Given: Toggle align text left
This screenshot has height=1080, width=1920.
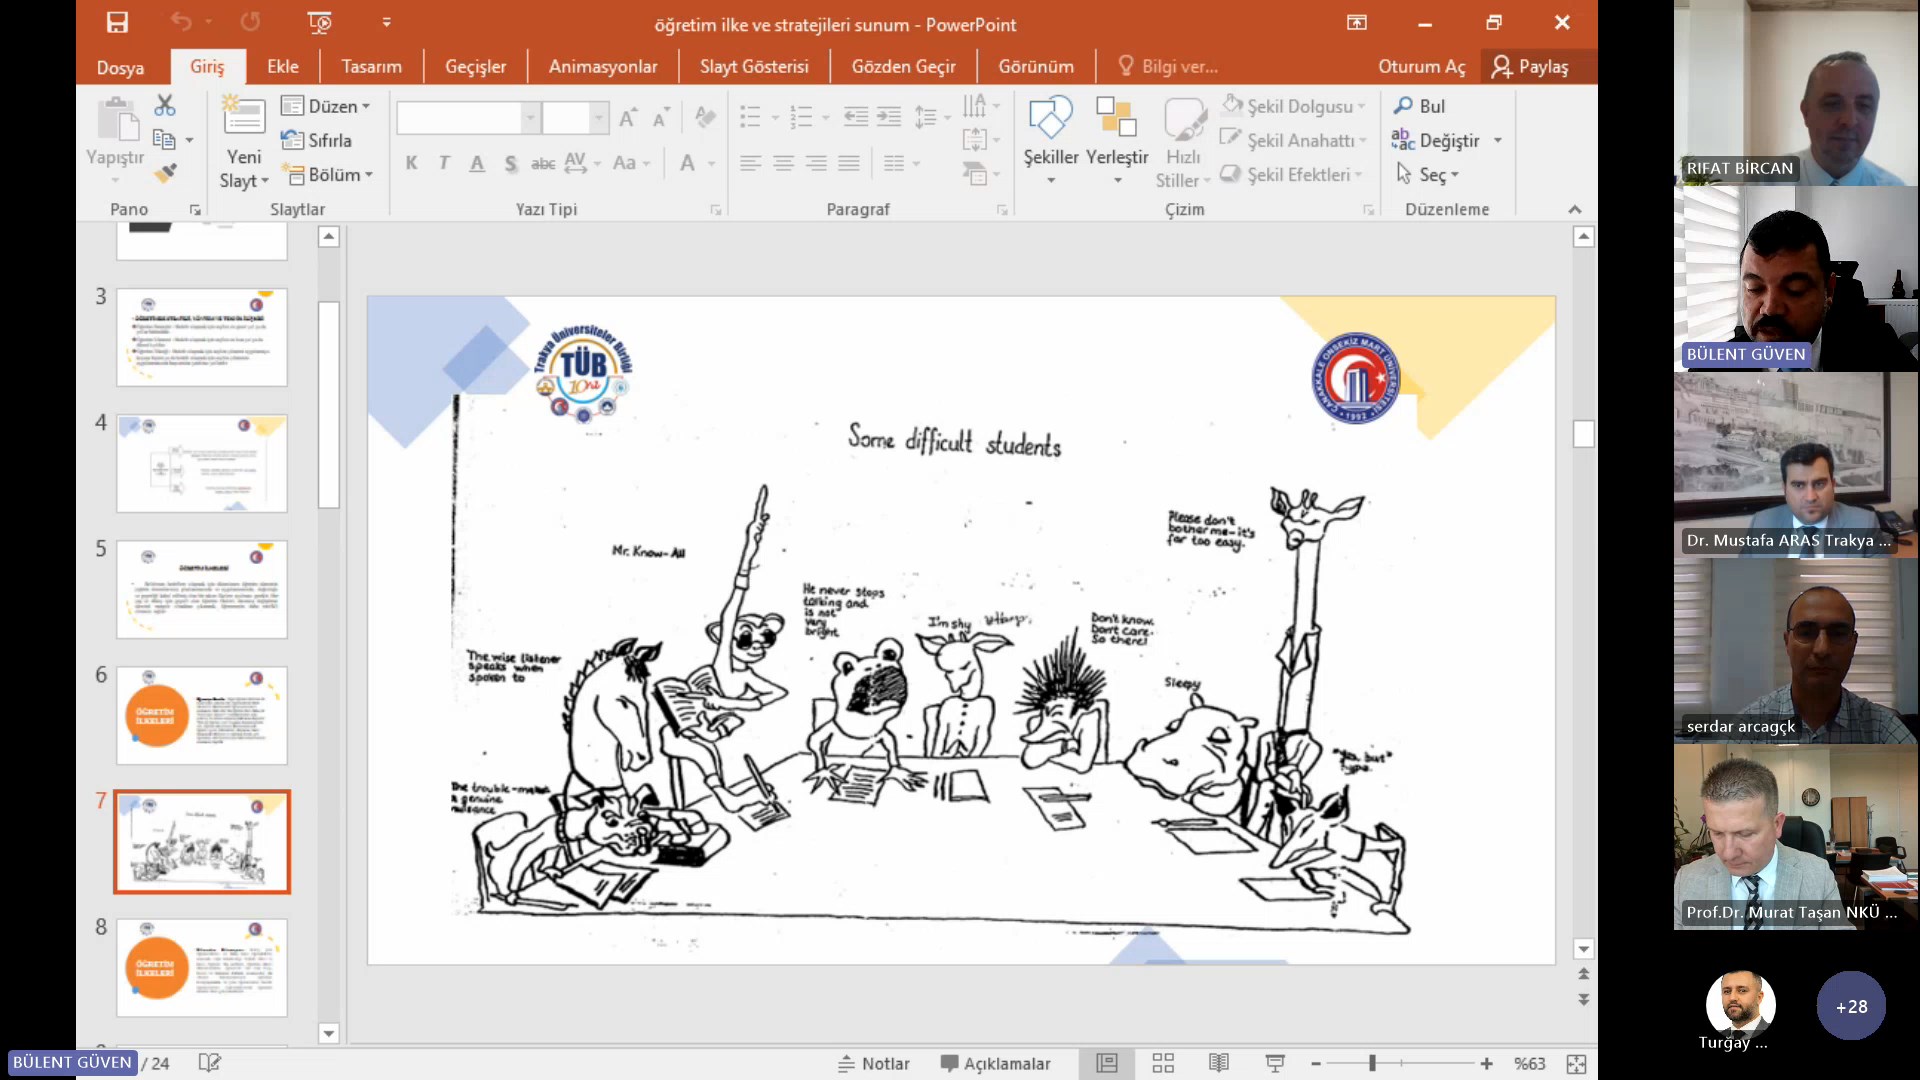Looking at the screenshot, I should click(751, 163).
